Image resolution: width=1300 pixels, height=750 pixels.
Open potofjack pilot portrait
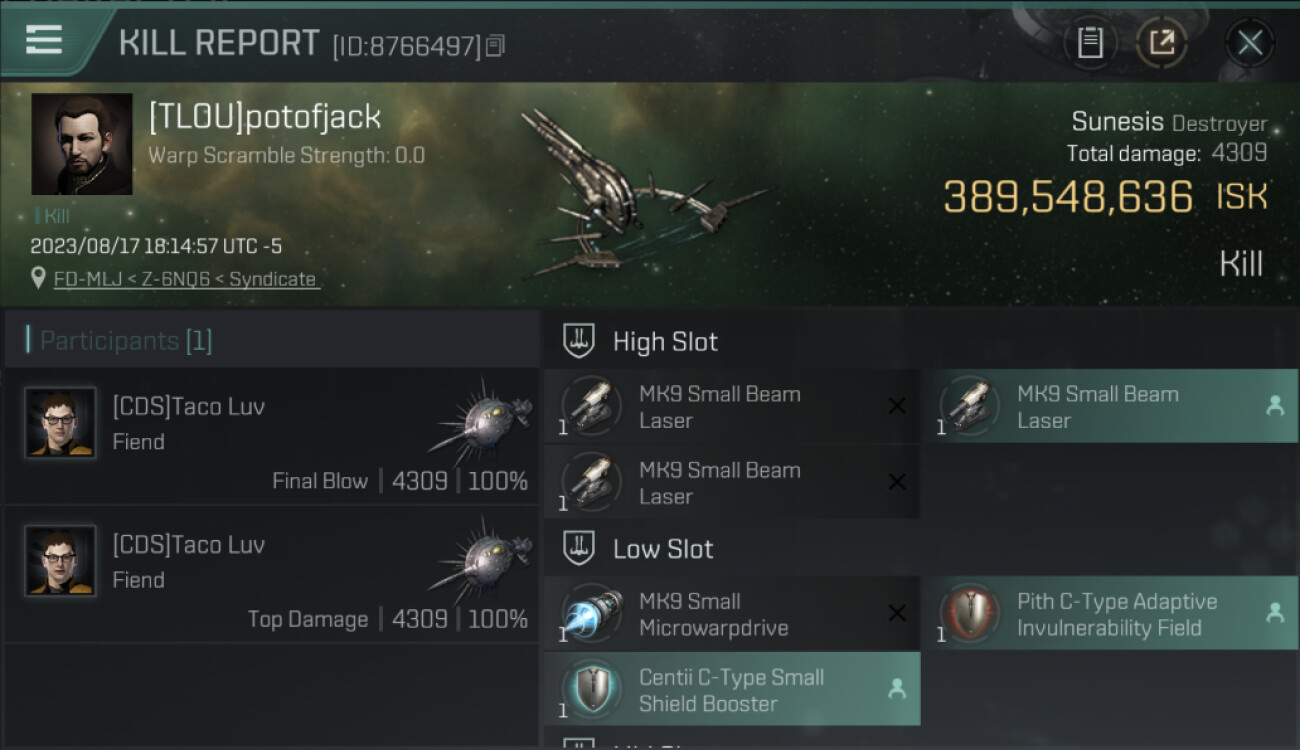tap(82, 144)
